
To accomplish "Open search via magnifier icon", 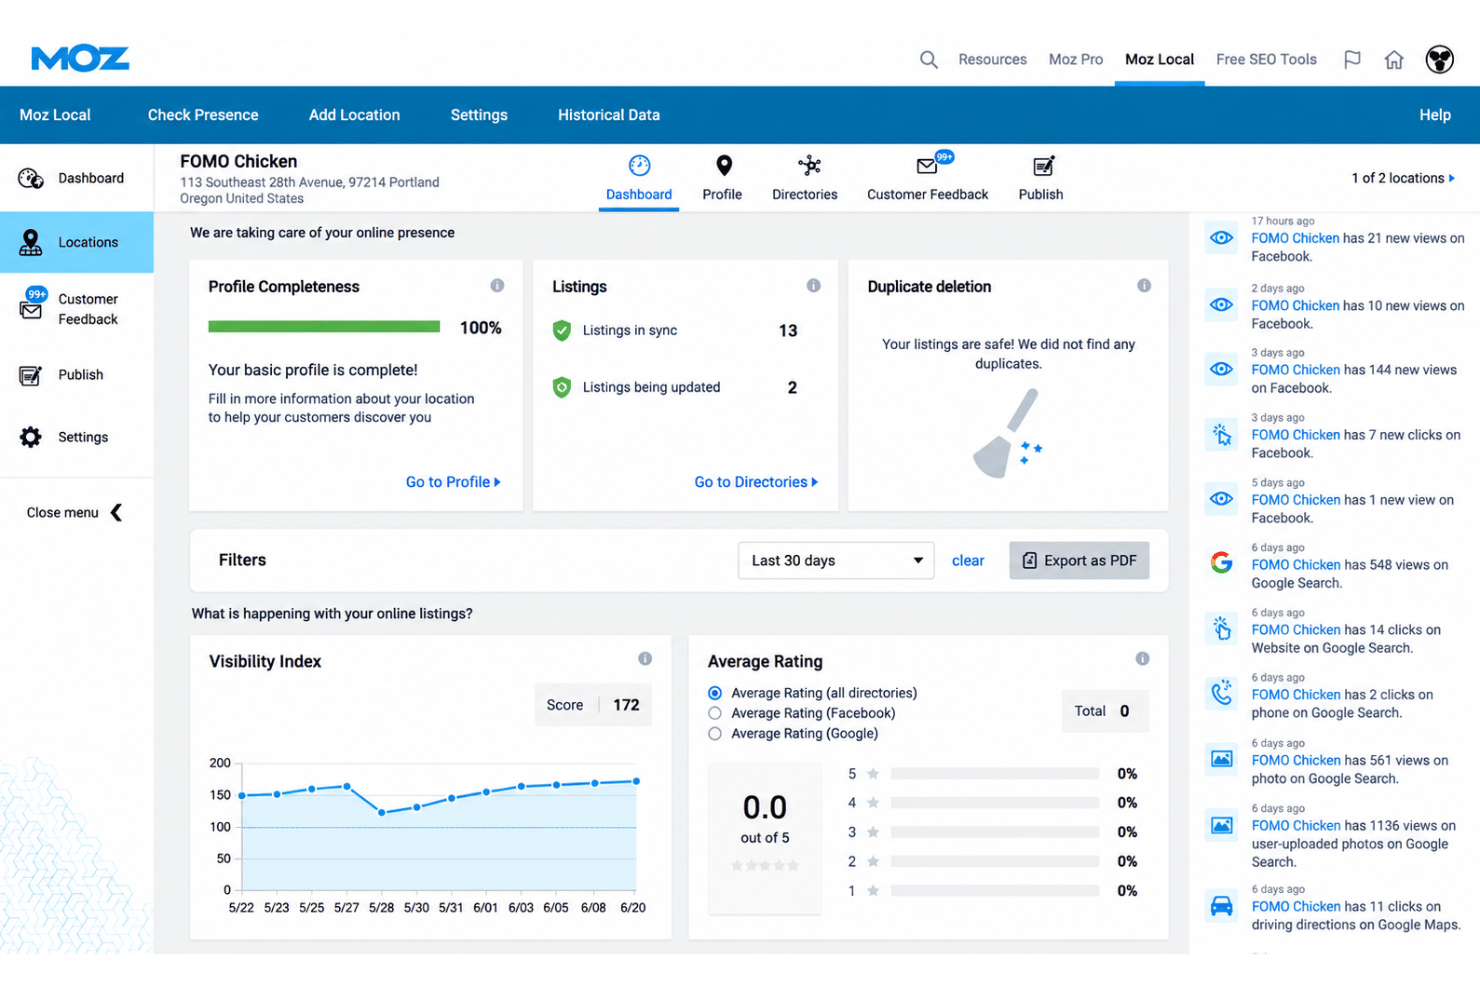I will tap(929, 60).
